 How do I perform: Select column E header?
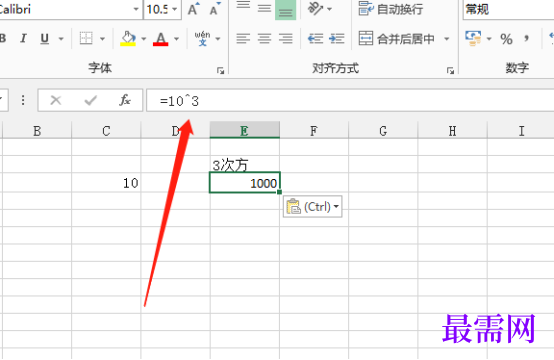244,130
